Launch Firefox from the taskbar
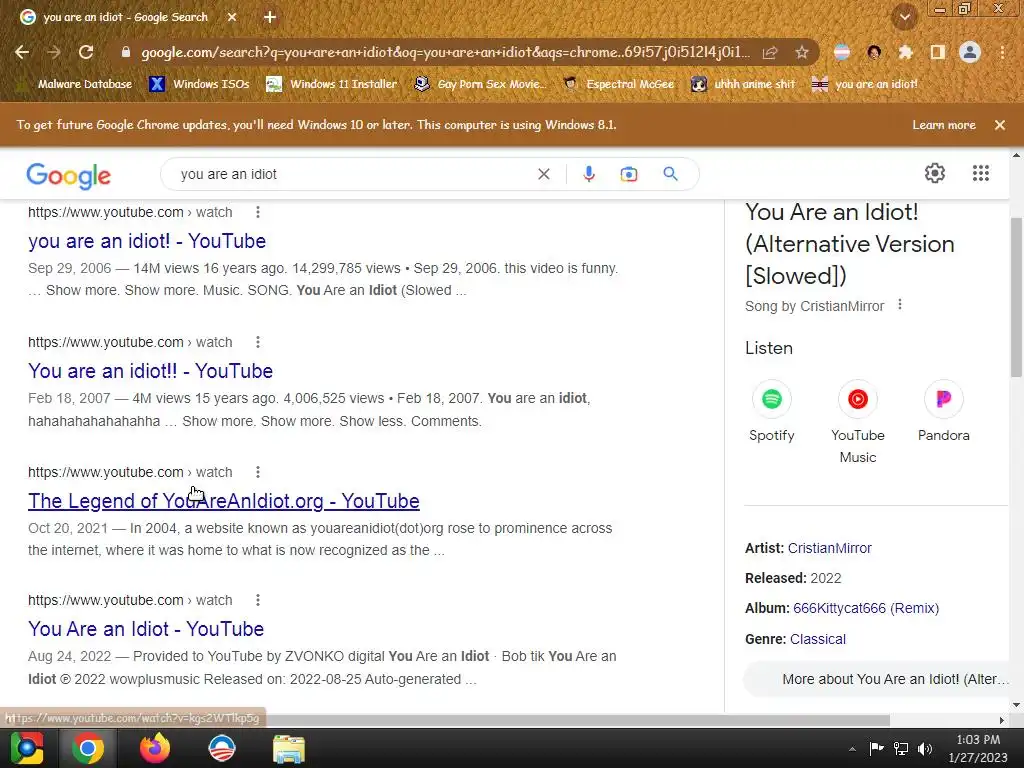This screenshot has width=1024, height=768. click(155, 748)
